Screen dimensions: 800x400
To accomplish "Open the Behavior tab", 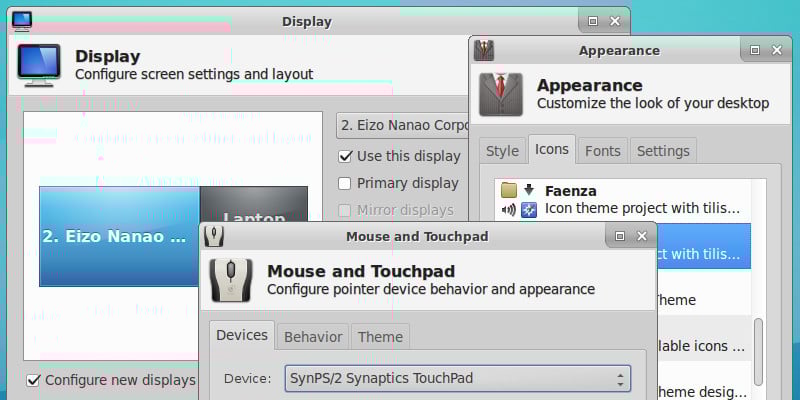I will click(313, 337).
